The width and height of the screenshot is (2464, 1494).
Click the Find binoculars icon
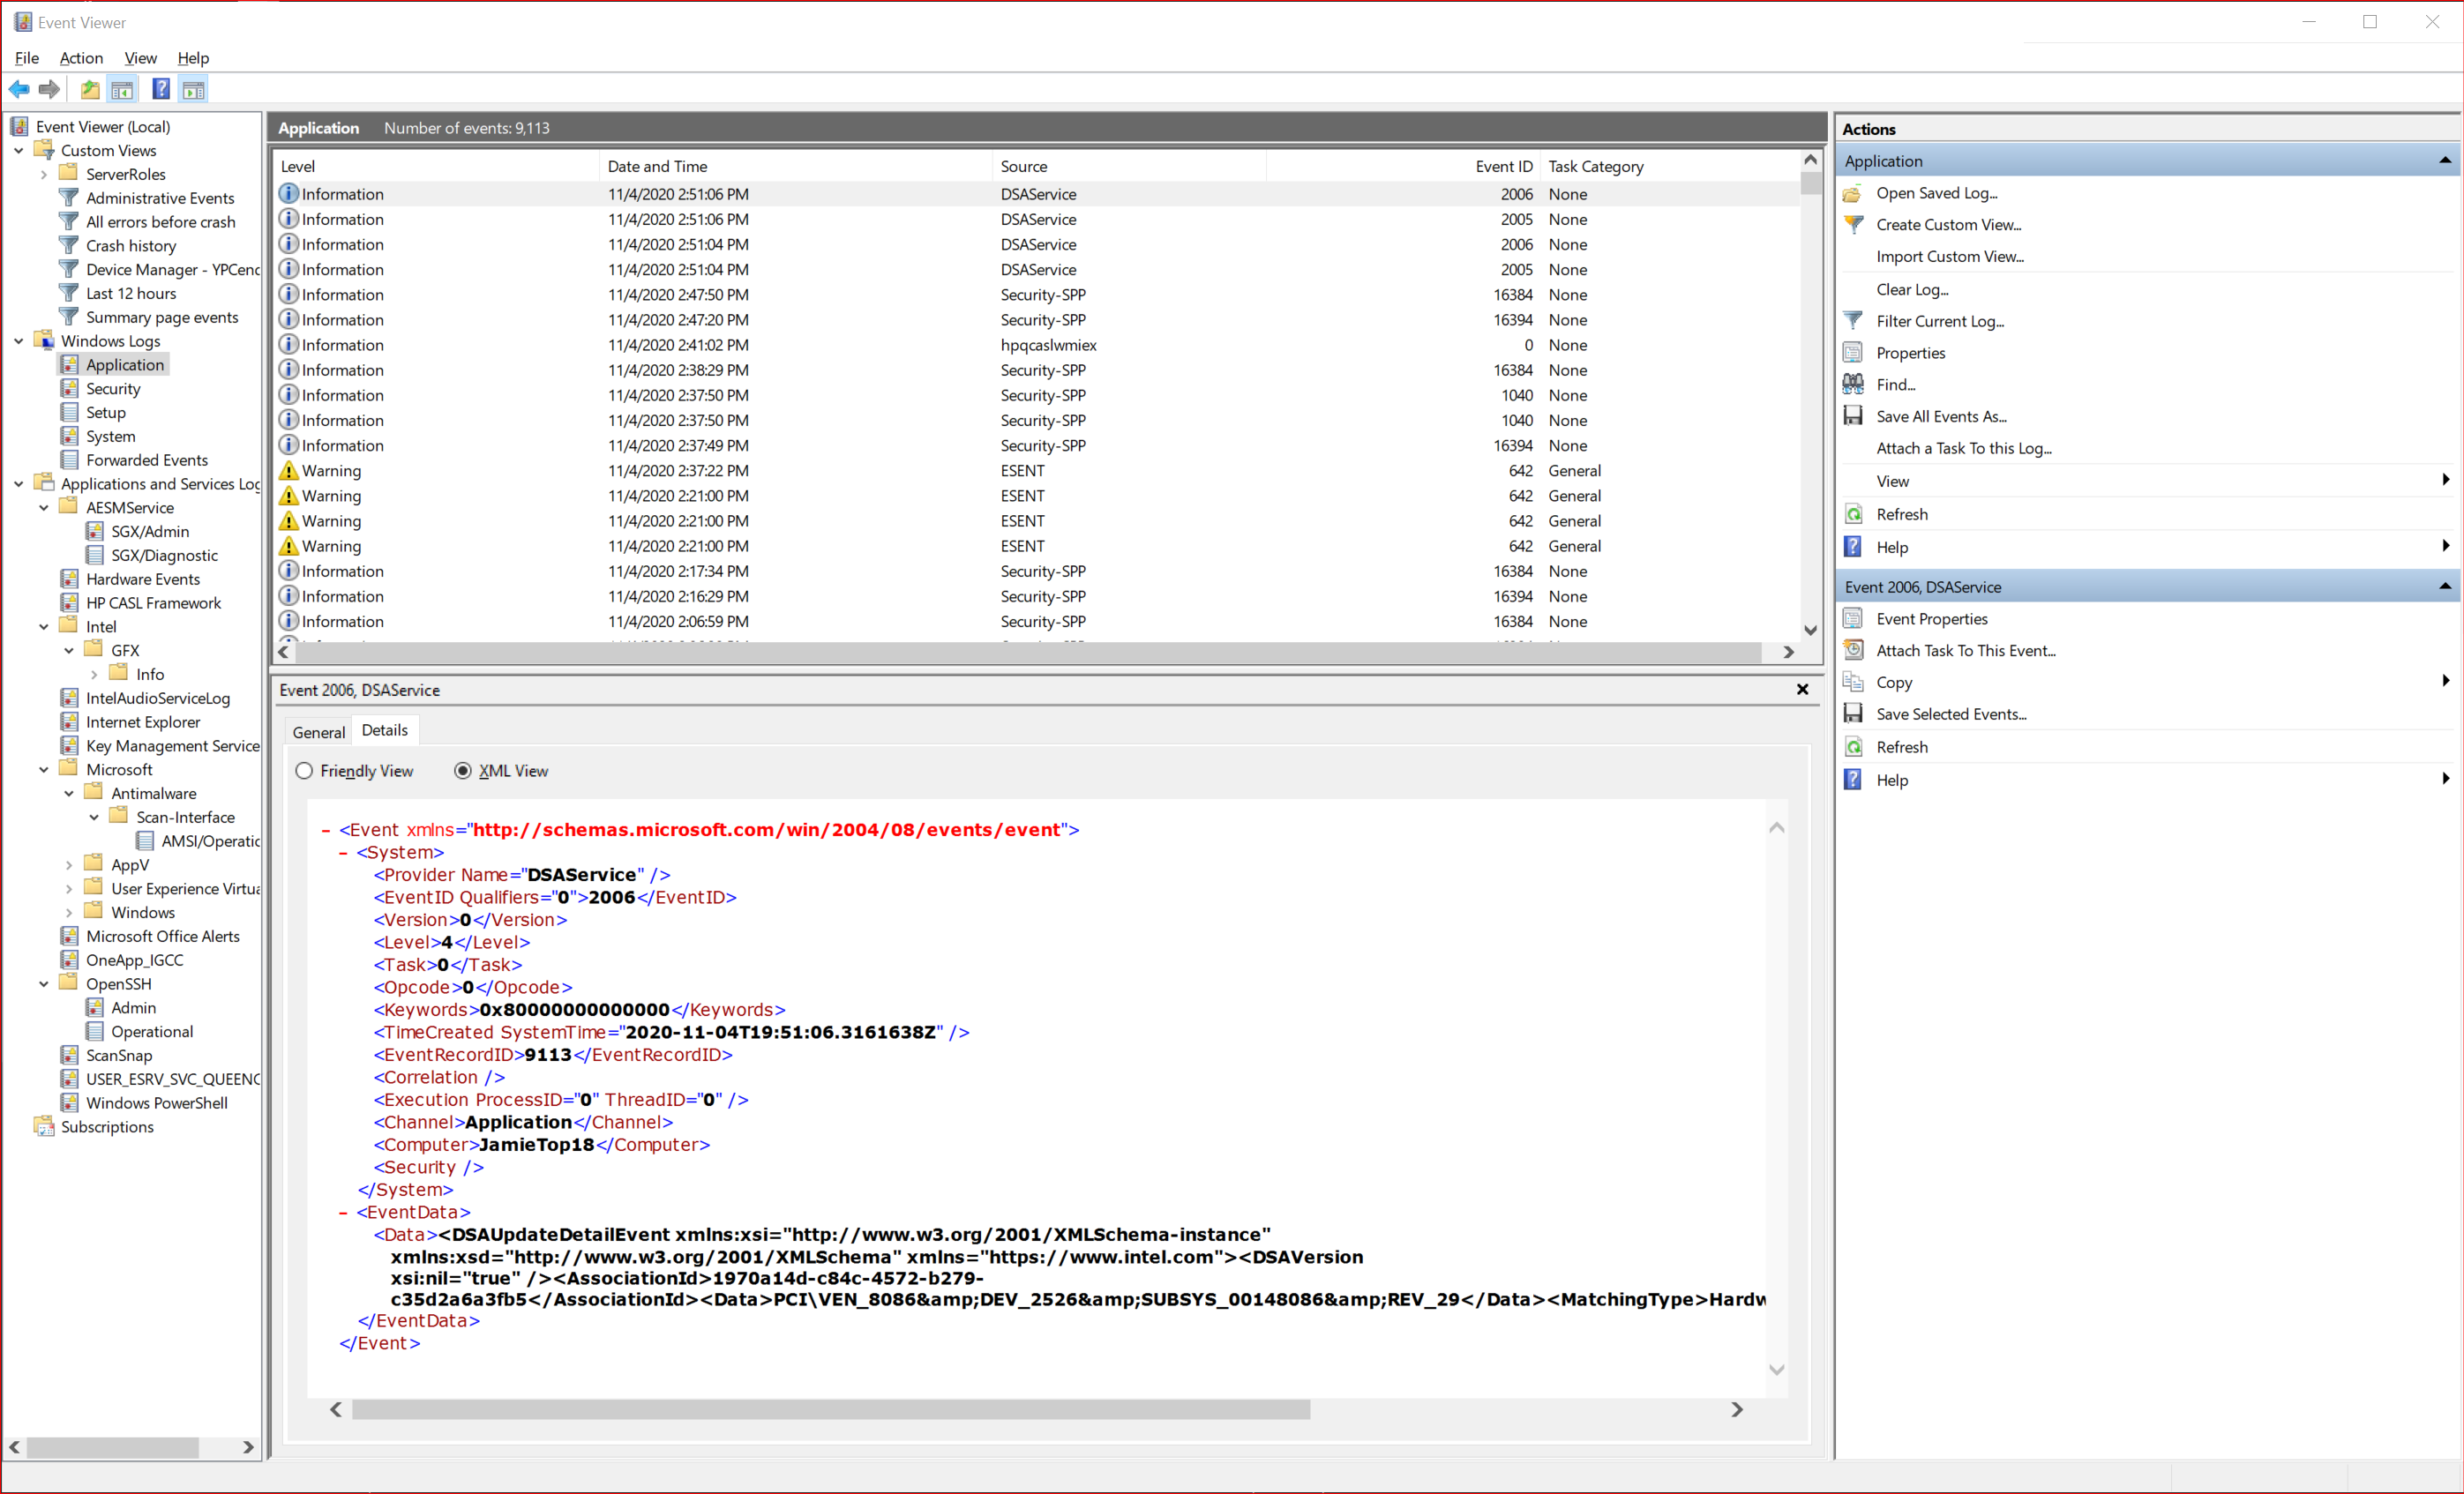(x=1853, y=384)
